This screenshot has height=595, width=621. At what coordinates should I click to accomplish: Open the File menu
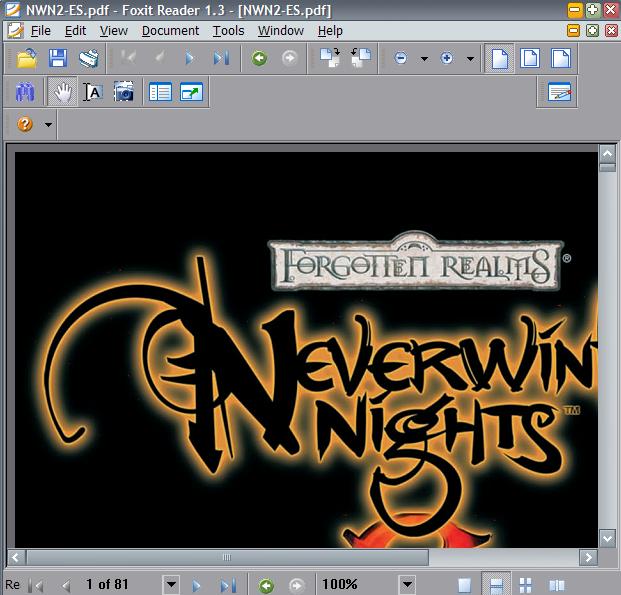point(40,31)
